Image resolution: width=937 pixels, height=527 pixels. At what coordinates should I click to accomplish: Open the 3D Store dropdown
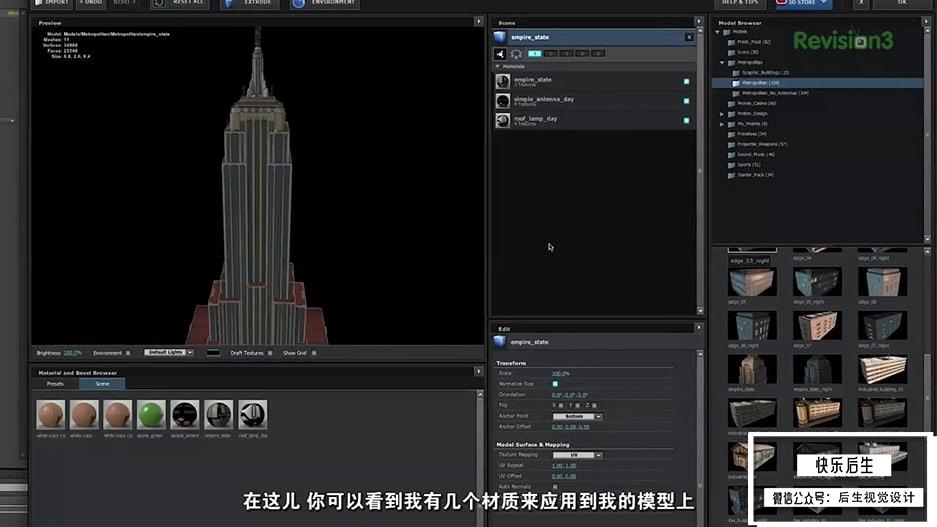[x=803, y=3]
